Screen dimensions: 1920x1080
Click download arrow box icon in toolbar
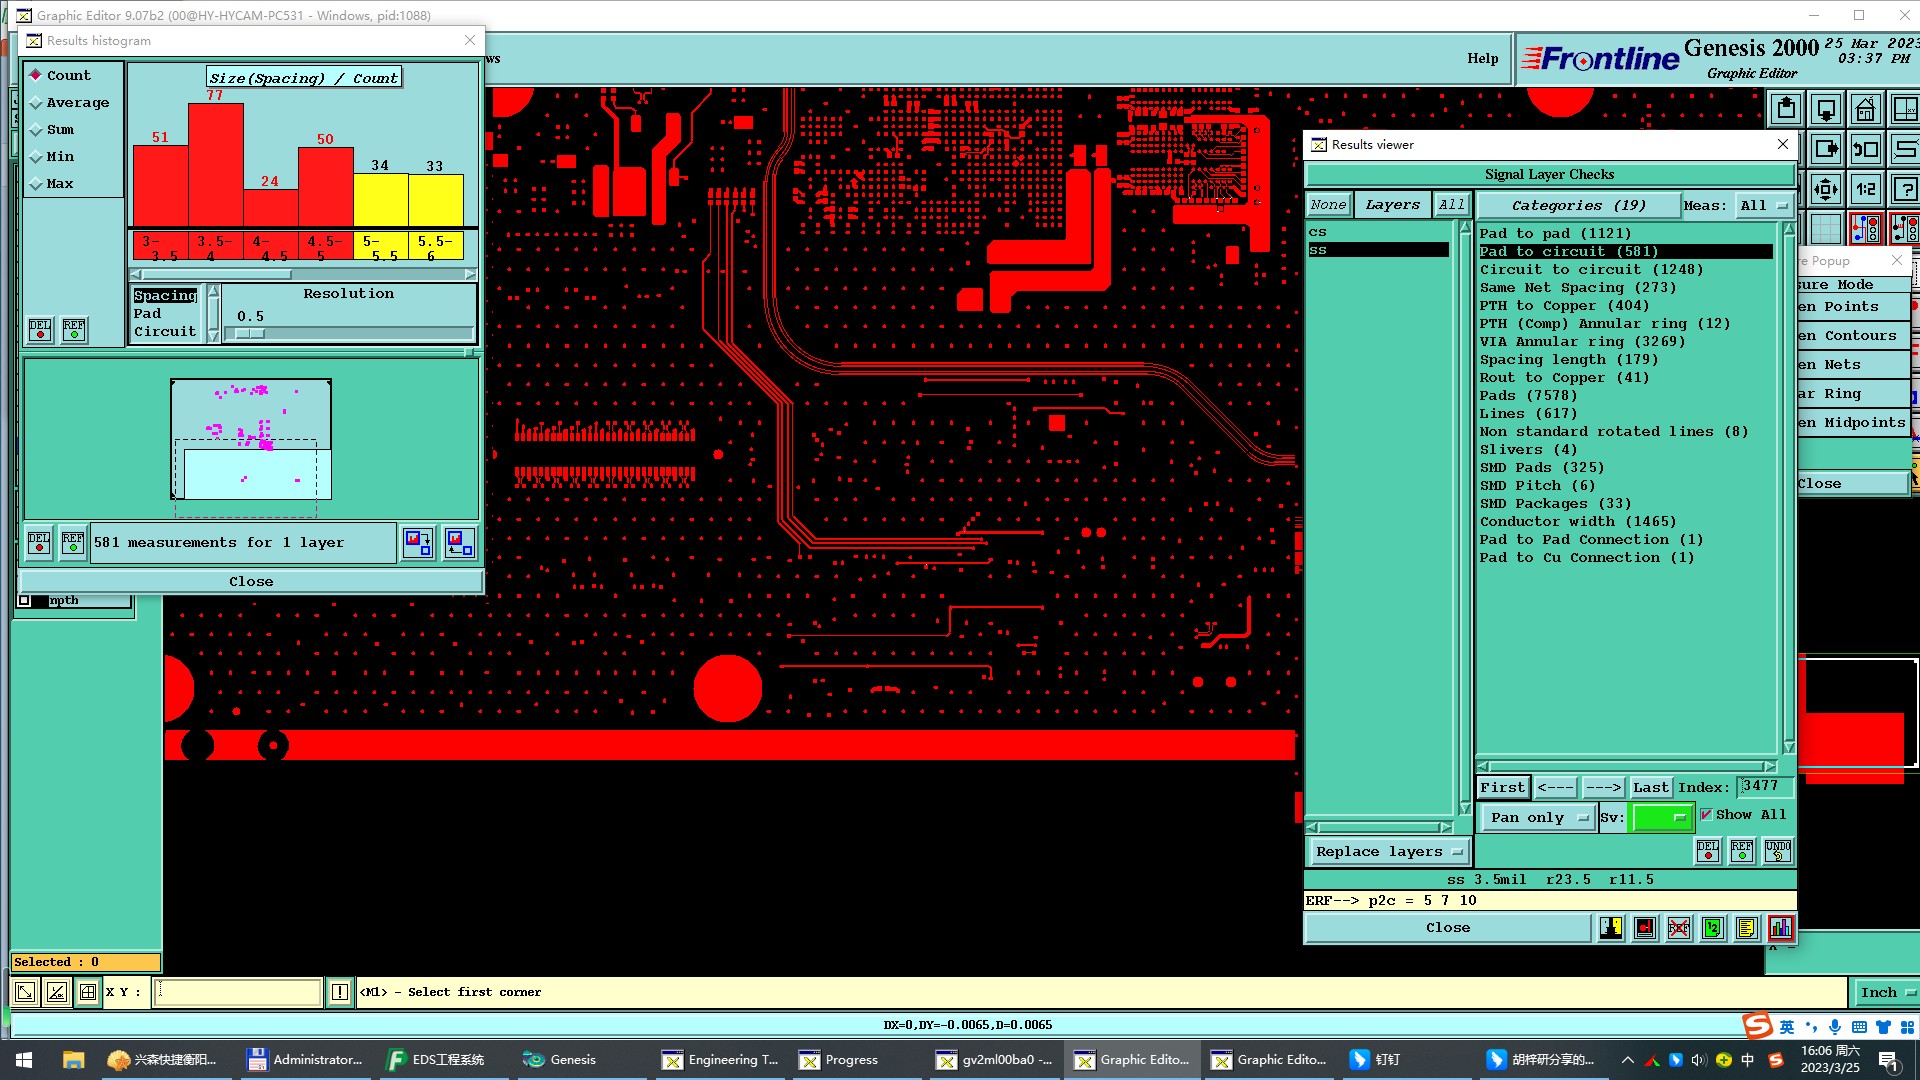click(x=1826, y=109)
